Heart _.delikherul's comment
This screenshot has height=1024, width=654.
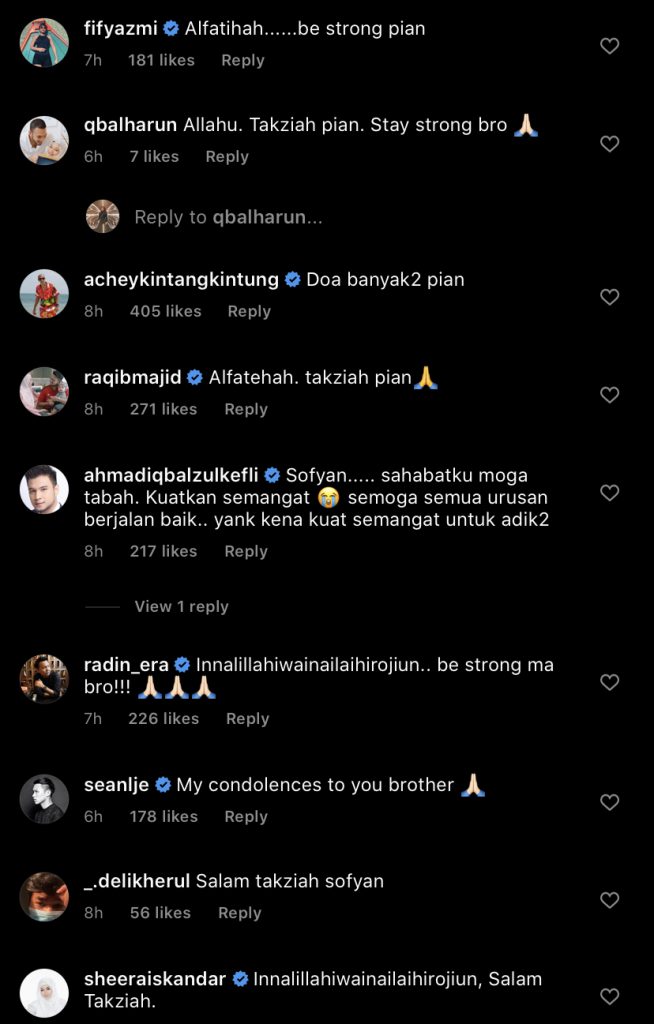(x=609, y=900)
